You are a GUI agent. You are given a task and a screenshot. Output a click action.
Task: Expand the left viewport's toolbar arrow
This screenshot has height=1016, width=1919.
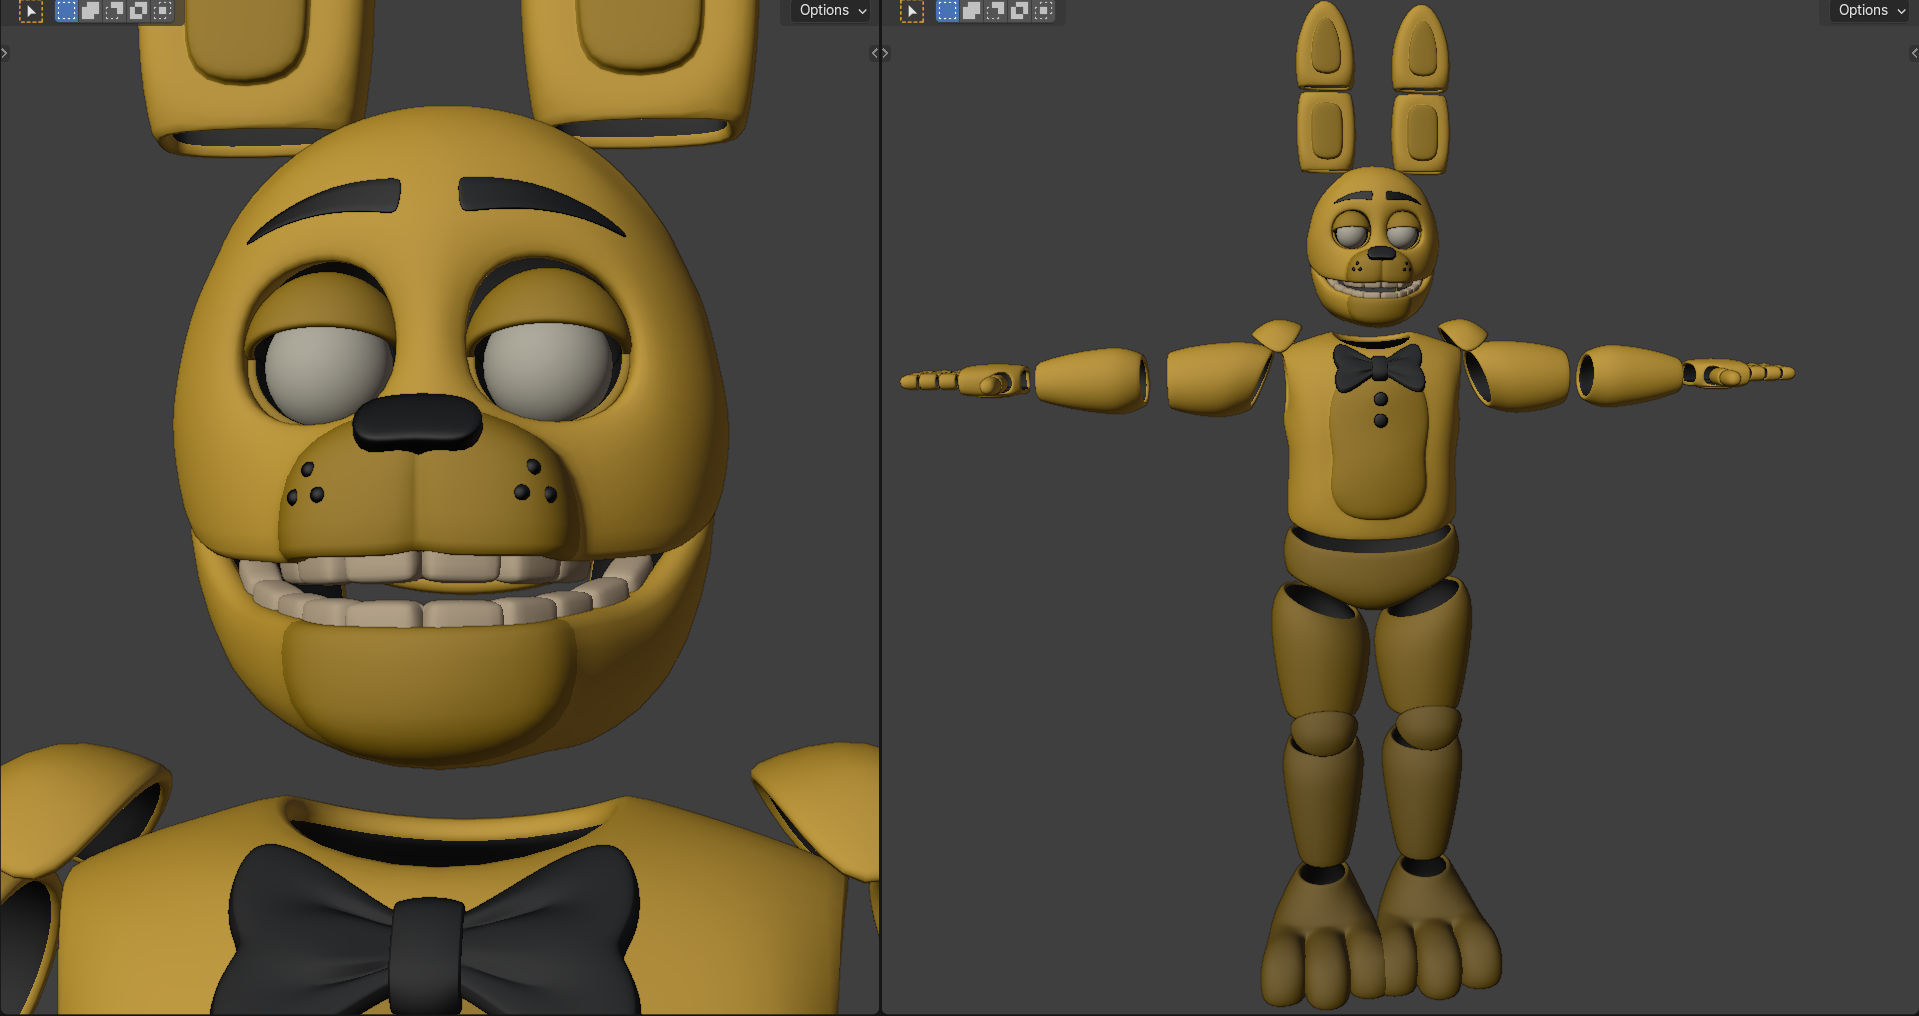click(5, 53)
